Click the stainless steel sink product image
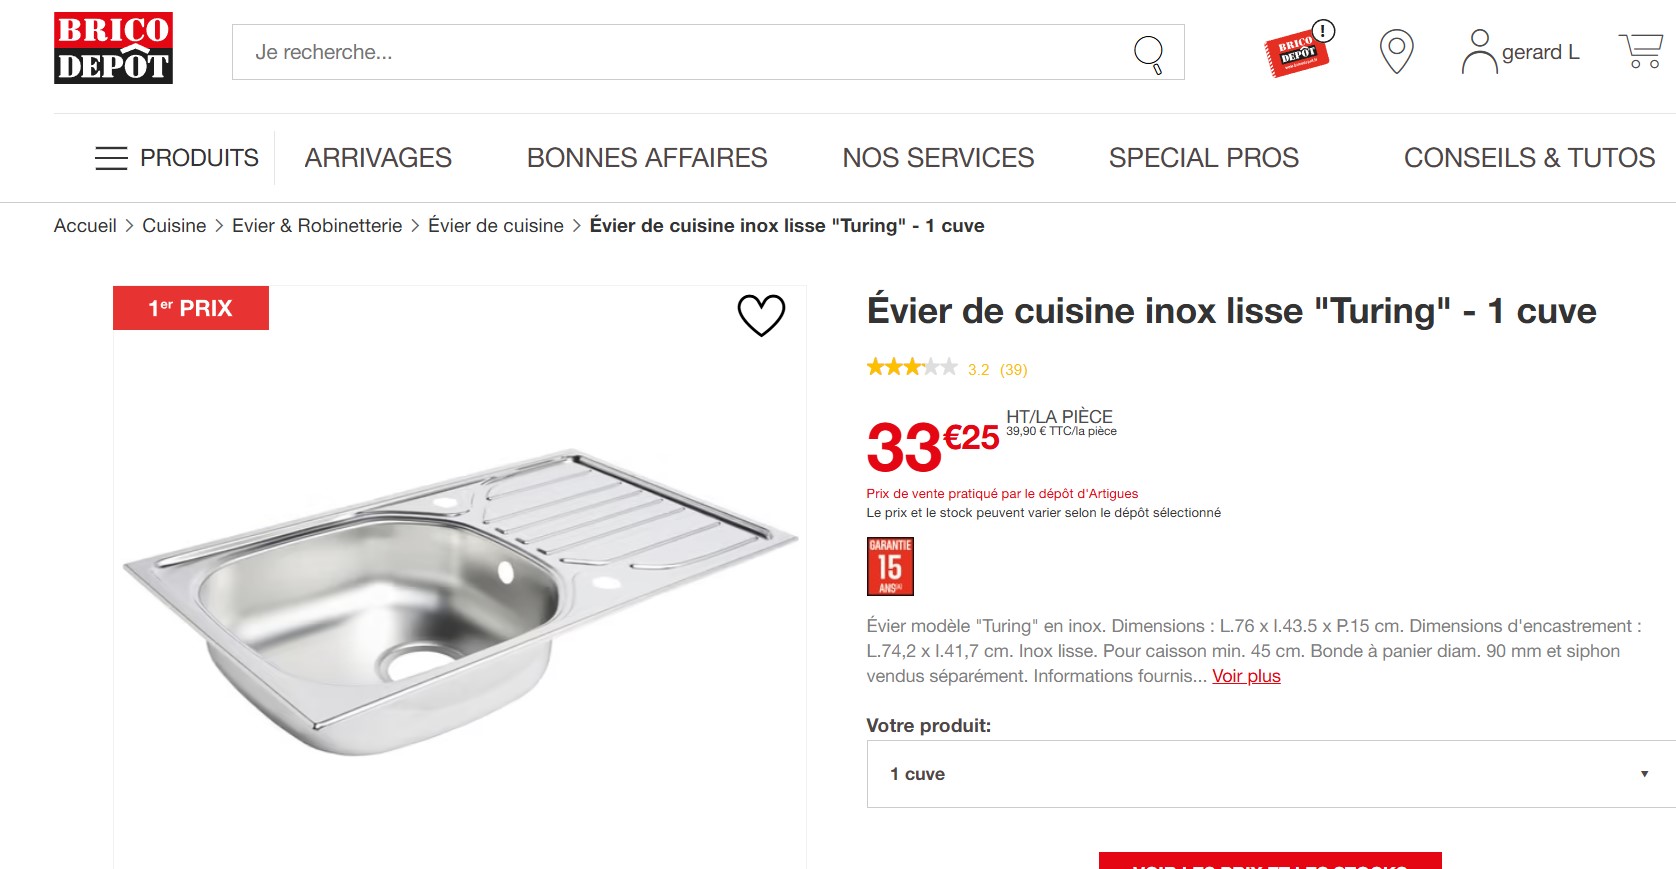Viewport: 1676px width, 869px height. tap(460, 600)
